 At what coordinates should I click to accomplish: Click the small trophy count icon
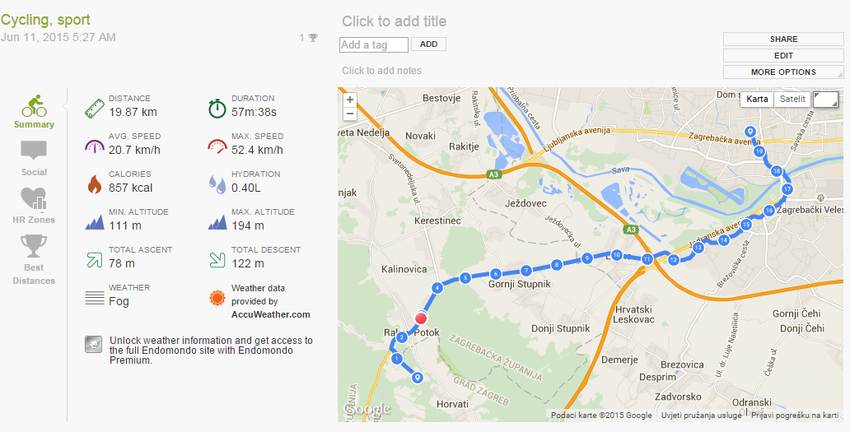pyautogui.click(x=312, y=38)
